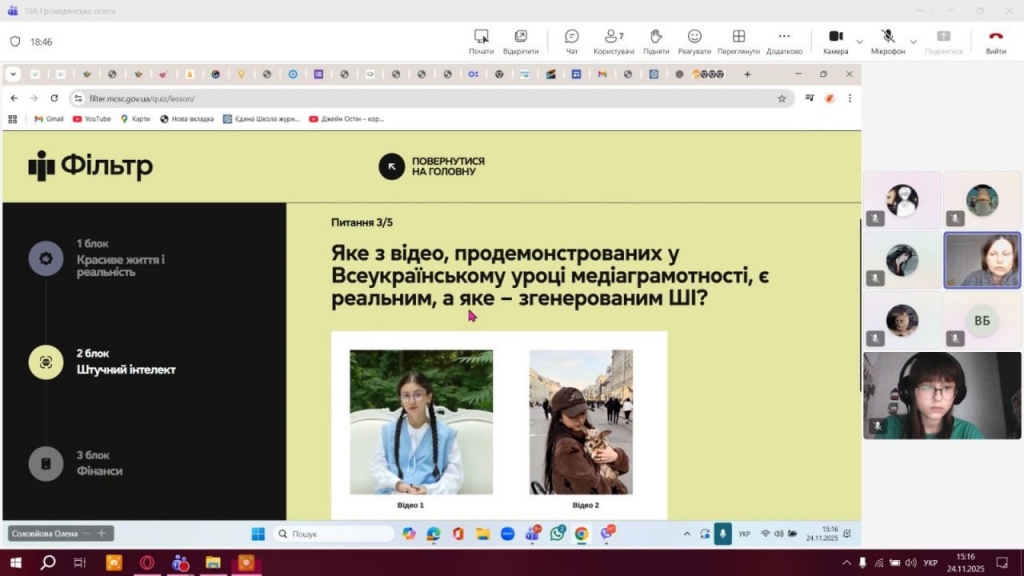Expand the camera options chevron

pos(859,42)
